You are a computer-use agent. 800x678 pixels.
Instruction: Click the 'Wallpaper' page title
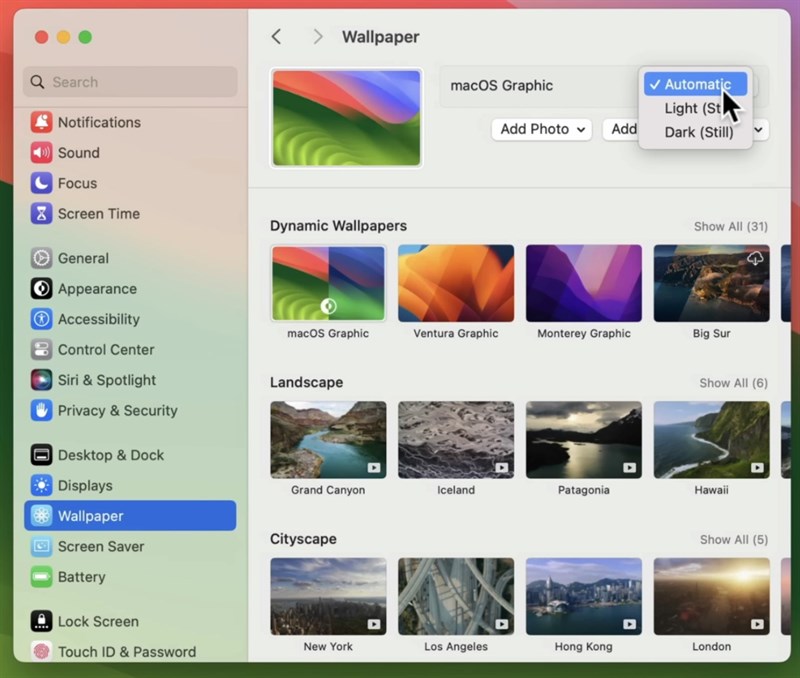(381, 37)
